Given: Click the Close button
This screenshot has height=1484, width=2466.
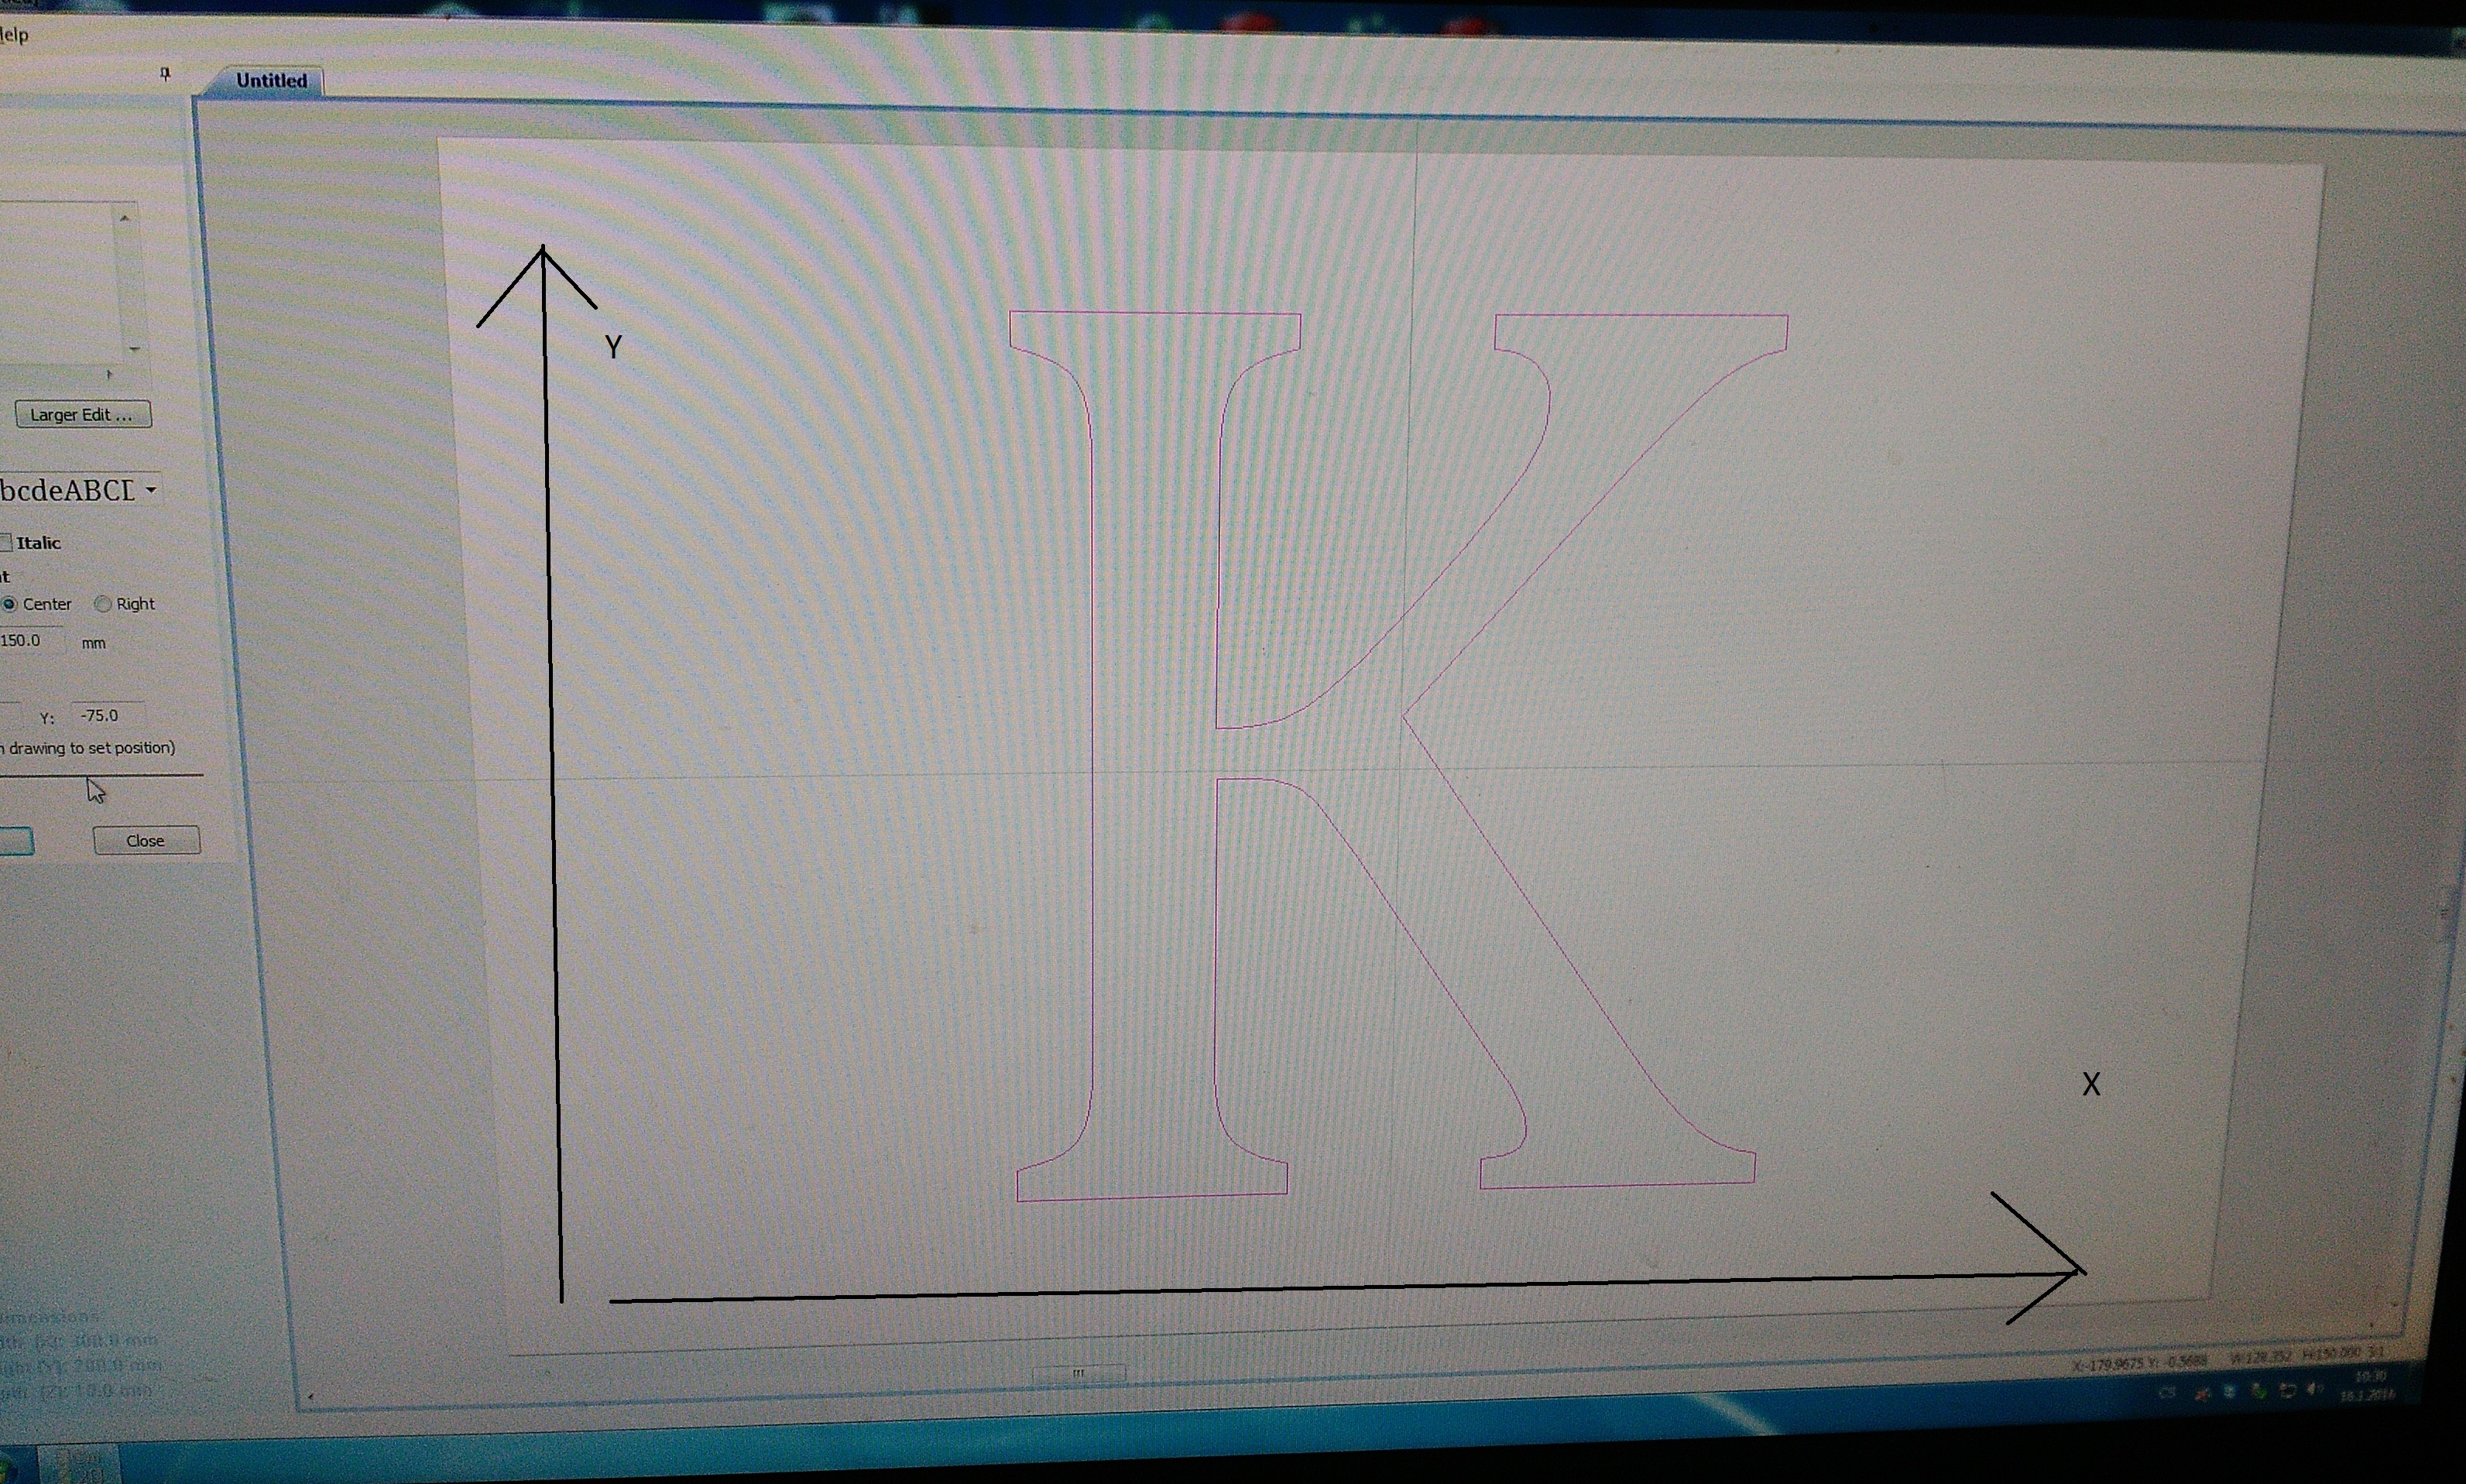Looking at the screenshot, I should tap(146, 841).
